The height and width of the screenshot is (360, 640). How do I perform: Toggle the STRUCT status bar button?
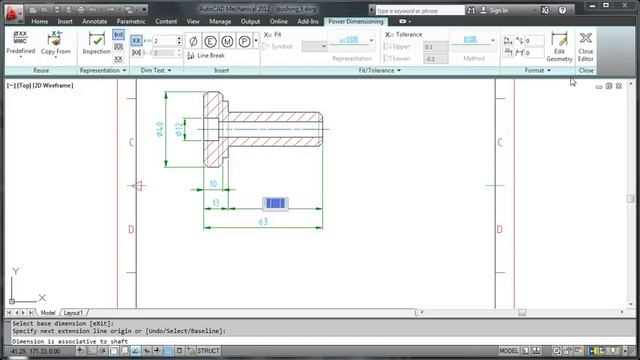tap(208, 351)
